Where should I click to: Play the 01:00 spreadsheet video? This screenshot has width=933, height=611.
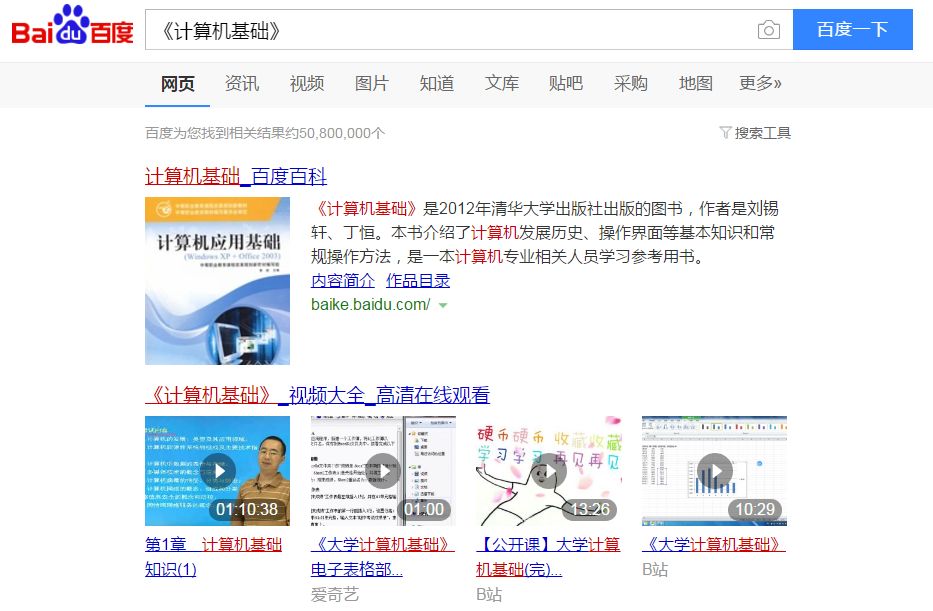(383, 471)
